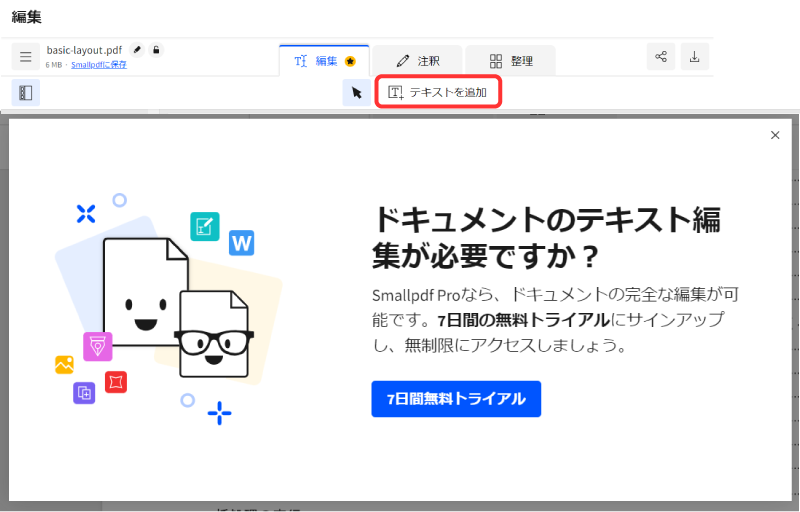800x512 pixels.
Task: Switch to the 注釈 tab
Action: click(417, 61)
